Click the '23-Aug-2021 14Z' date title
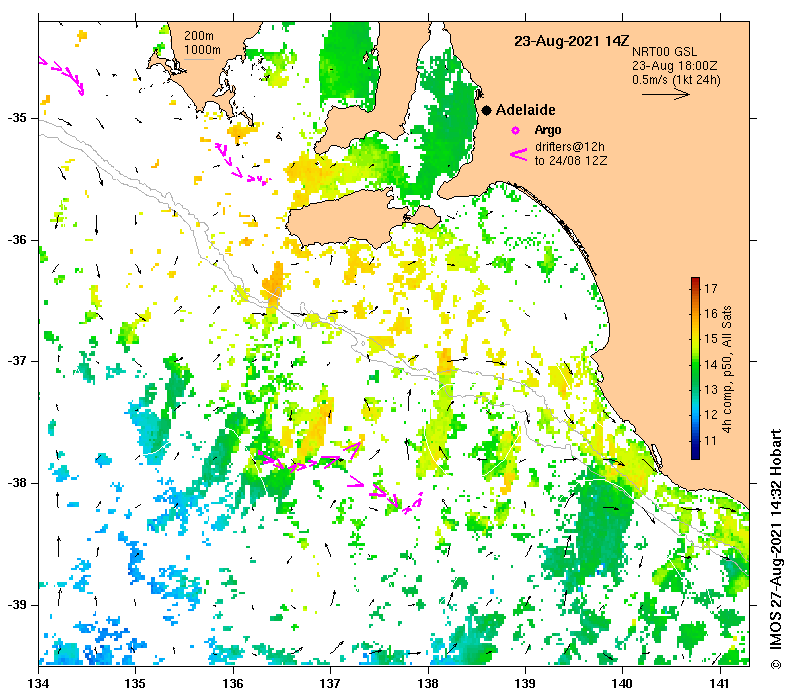The image size is (791, 700). [572, 41]
